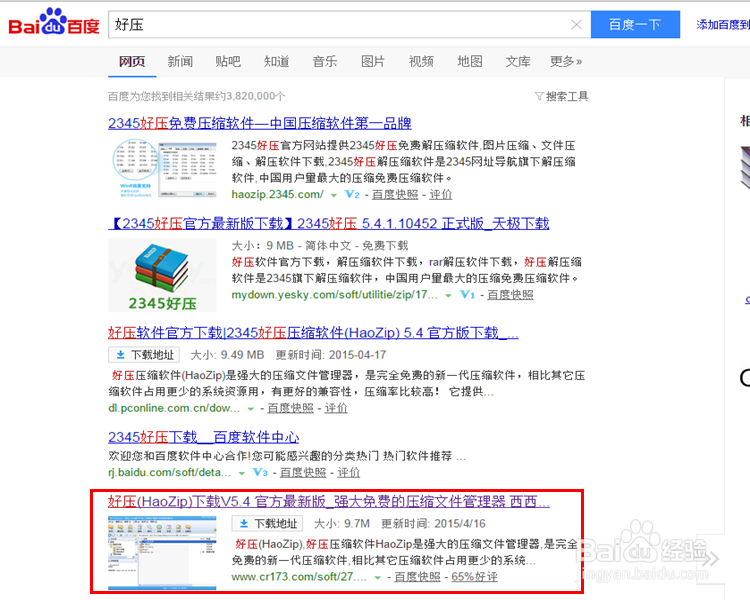The height and width of the screenshot is (600, 750).
Task: Click the V1 verification icon by mydown.yesky.com
Action: 467,295
